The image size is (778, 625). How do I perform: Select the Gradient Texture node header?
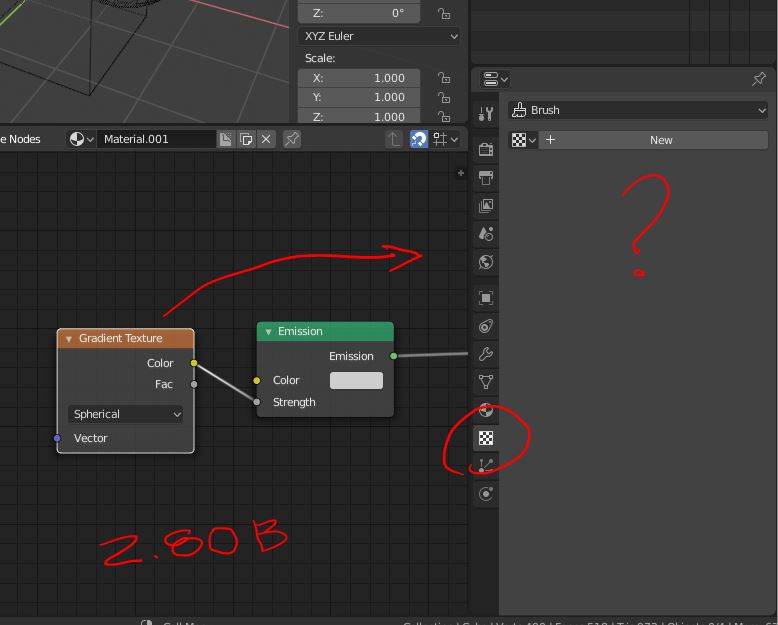[126, 338]
